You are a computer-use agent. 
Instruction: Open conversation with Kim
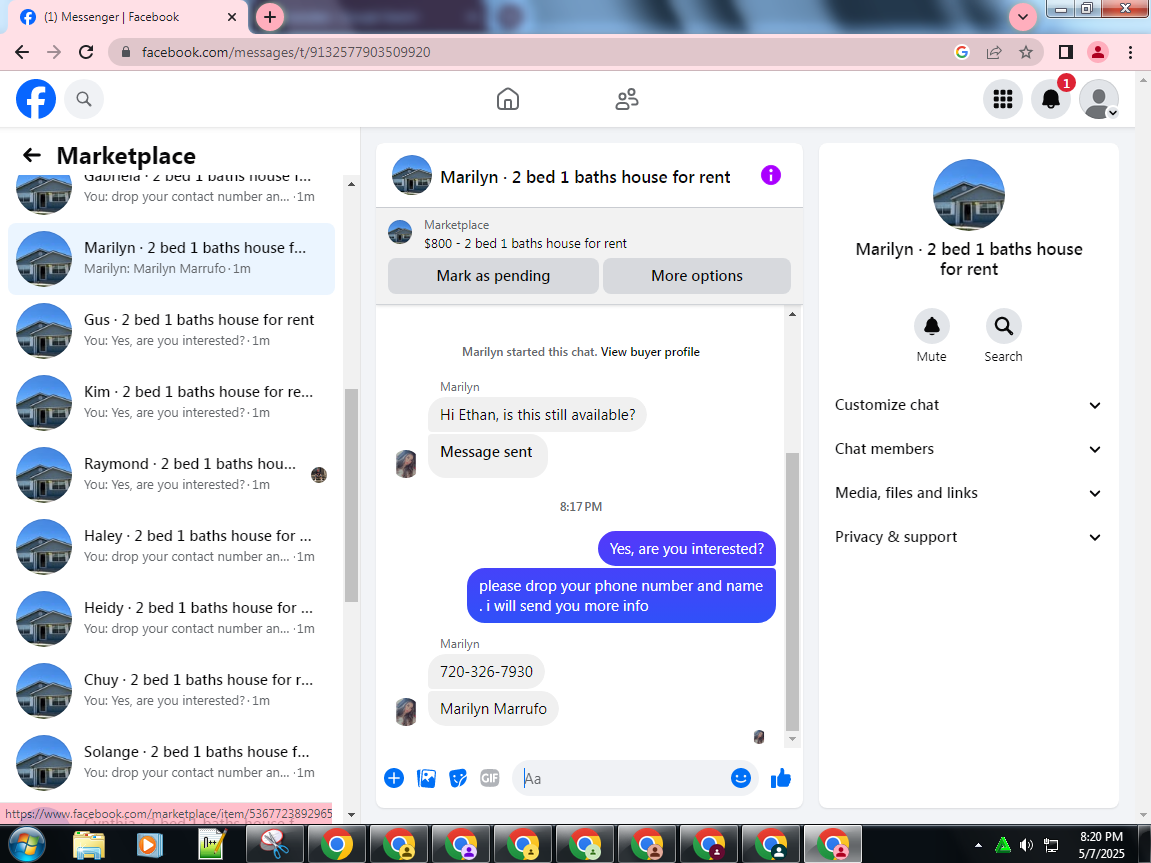click(172, 402)
